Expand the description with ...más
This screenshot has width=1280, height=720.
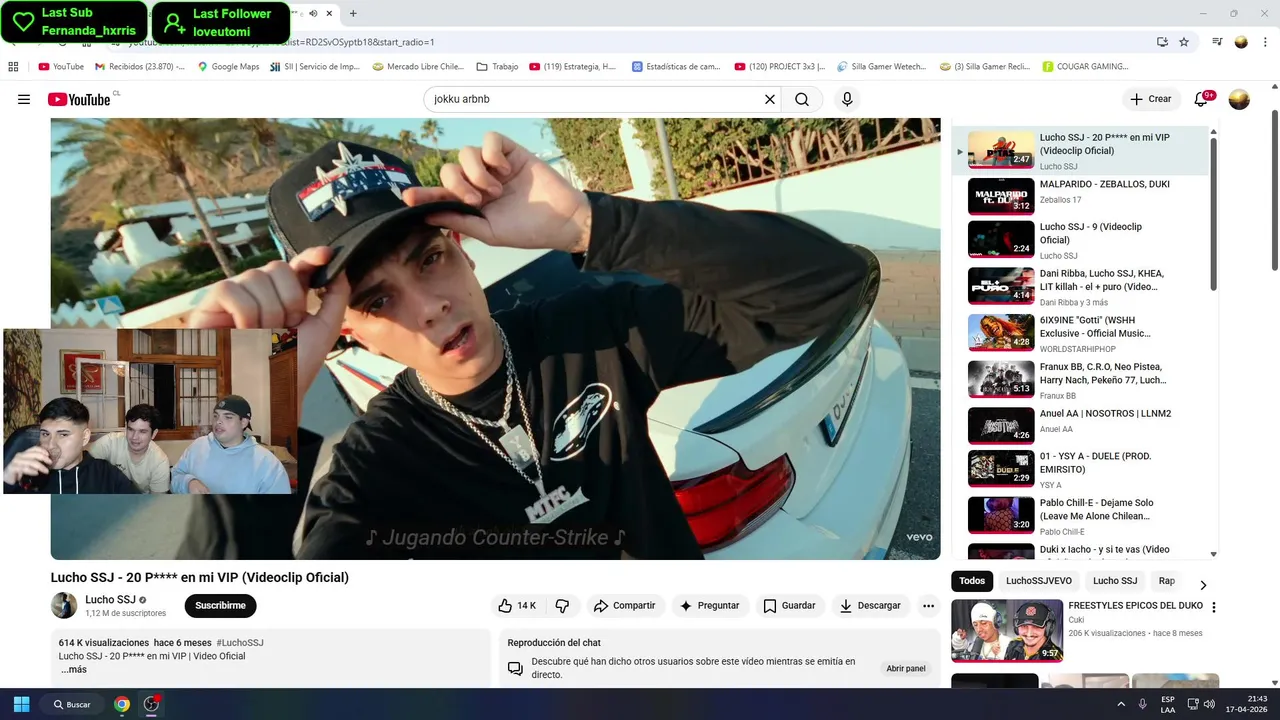(x=73, y=669)
